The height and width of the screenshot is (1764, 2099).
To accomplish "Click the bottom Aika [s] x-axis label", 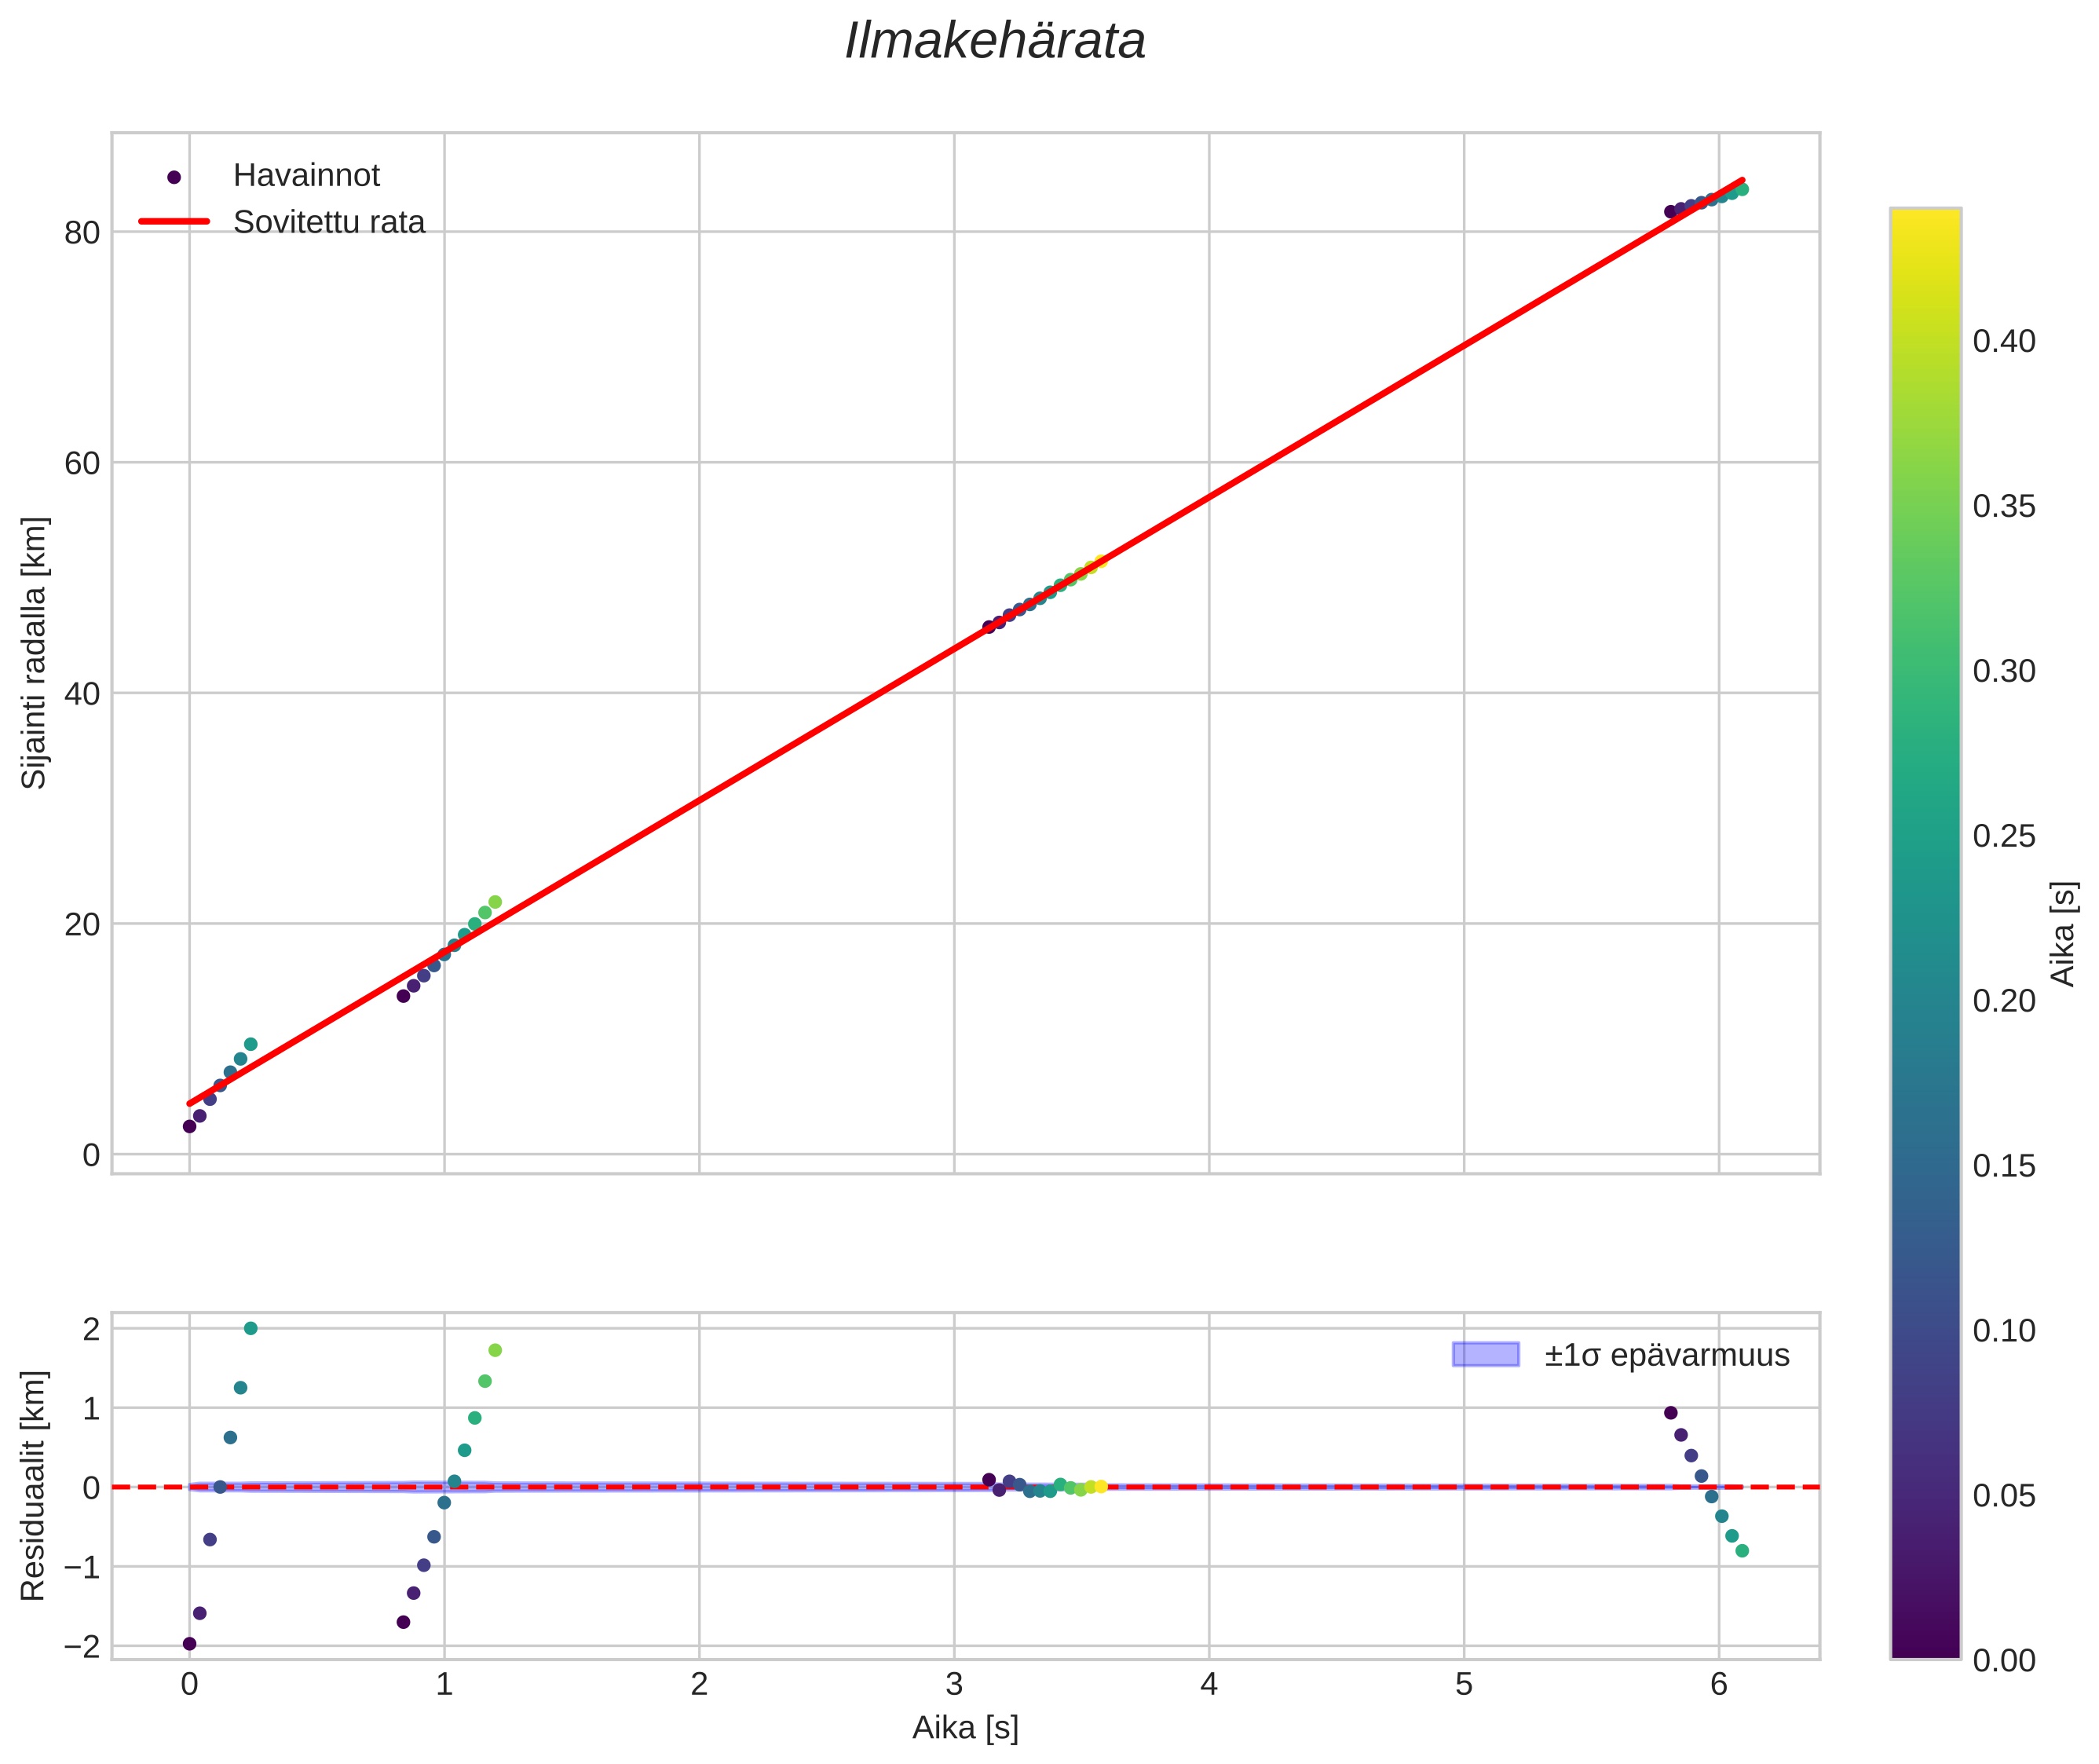I will tap(965, 1727).
